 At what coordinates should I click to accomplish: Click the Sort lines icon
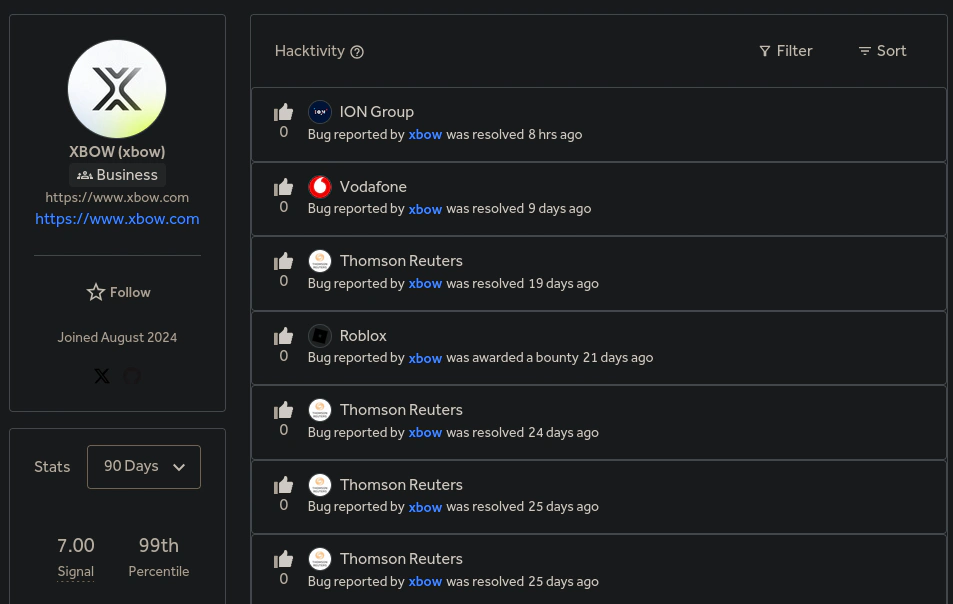[864, 51]
